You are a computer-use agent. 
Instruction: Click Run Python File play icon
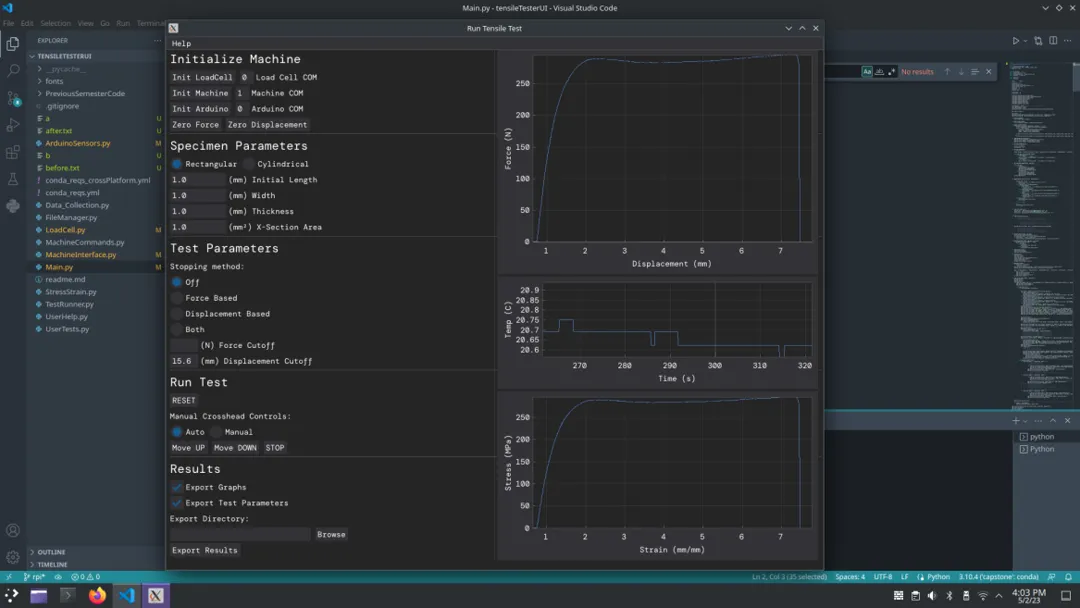[1015, 41]
